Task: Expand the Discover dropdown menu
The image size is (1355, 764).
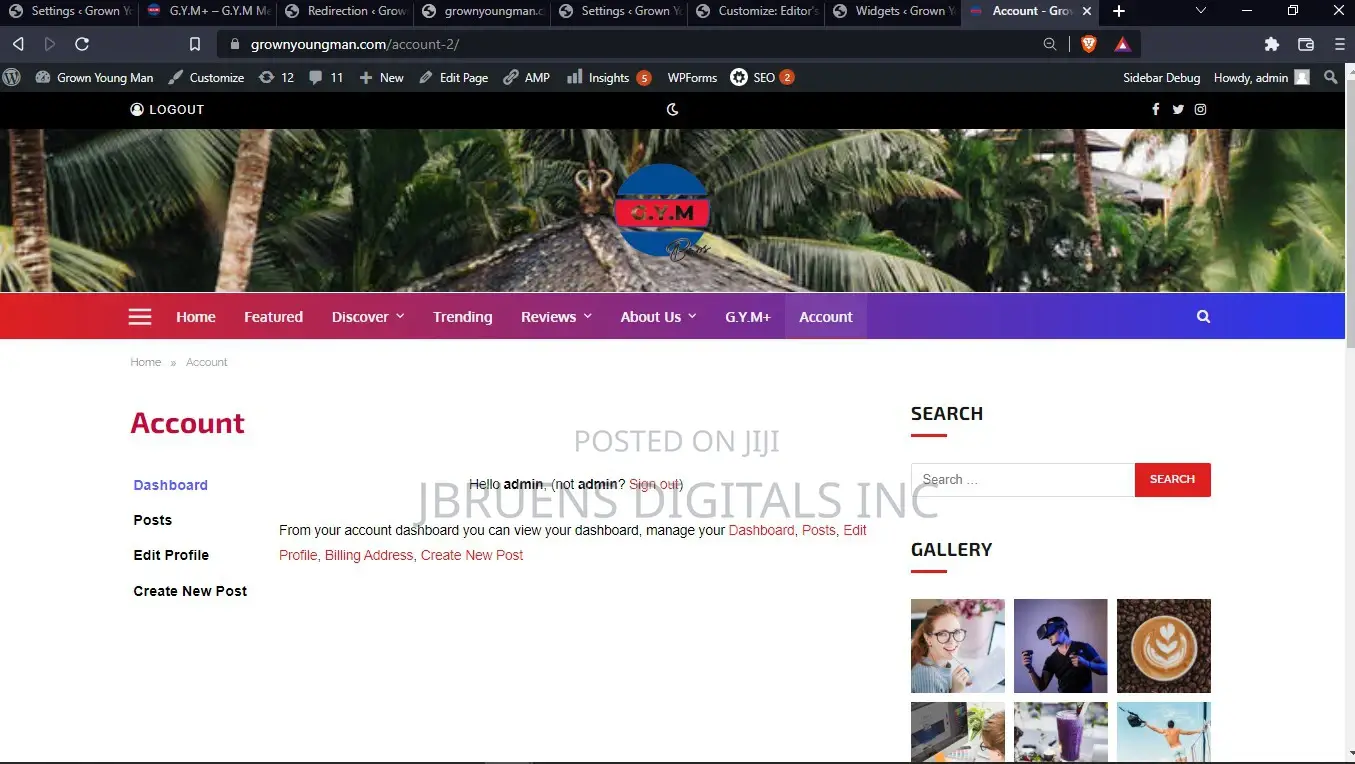Action: [x=368, y=317]
